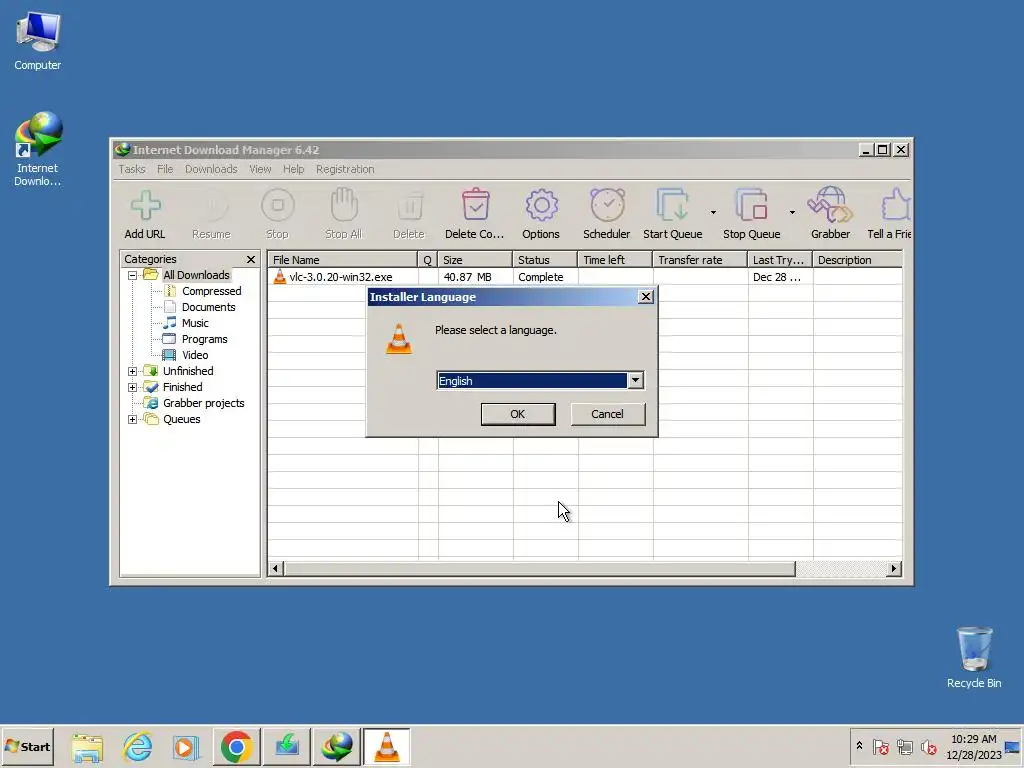Viewport: 1024px width, 768px height.
Task: Show hidden tray icons arrow
Action: pyautogui.click(x=859, y=746)
